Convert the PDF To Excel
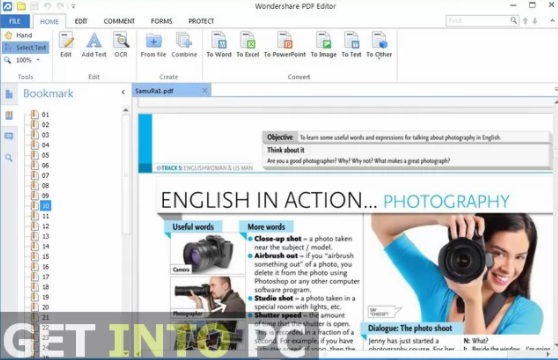 coord(248,44)
